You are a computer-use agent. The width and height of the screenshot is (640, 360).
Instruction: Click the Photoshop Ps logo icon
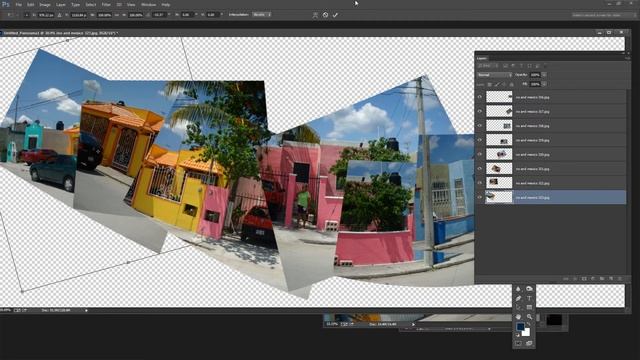(x=6, y=4)
